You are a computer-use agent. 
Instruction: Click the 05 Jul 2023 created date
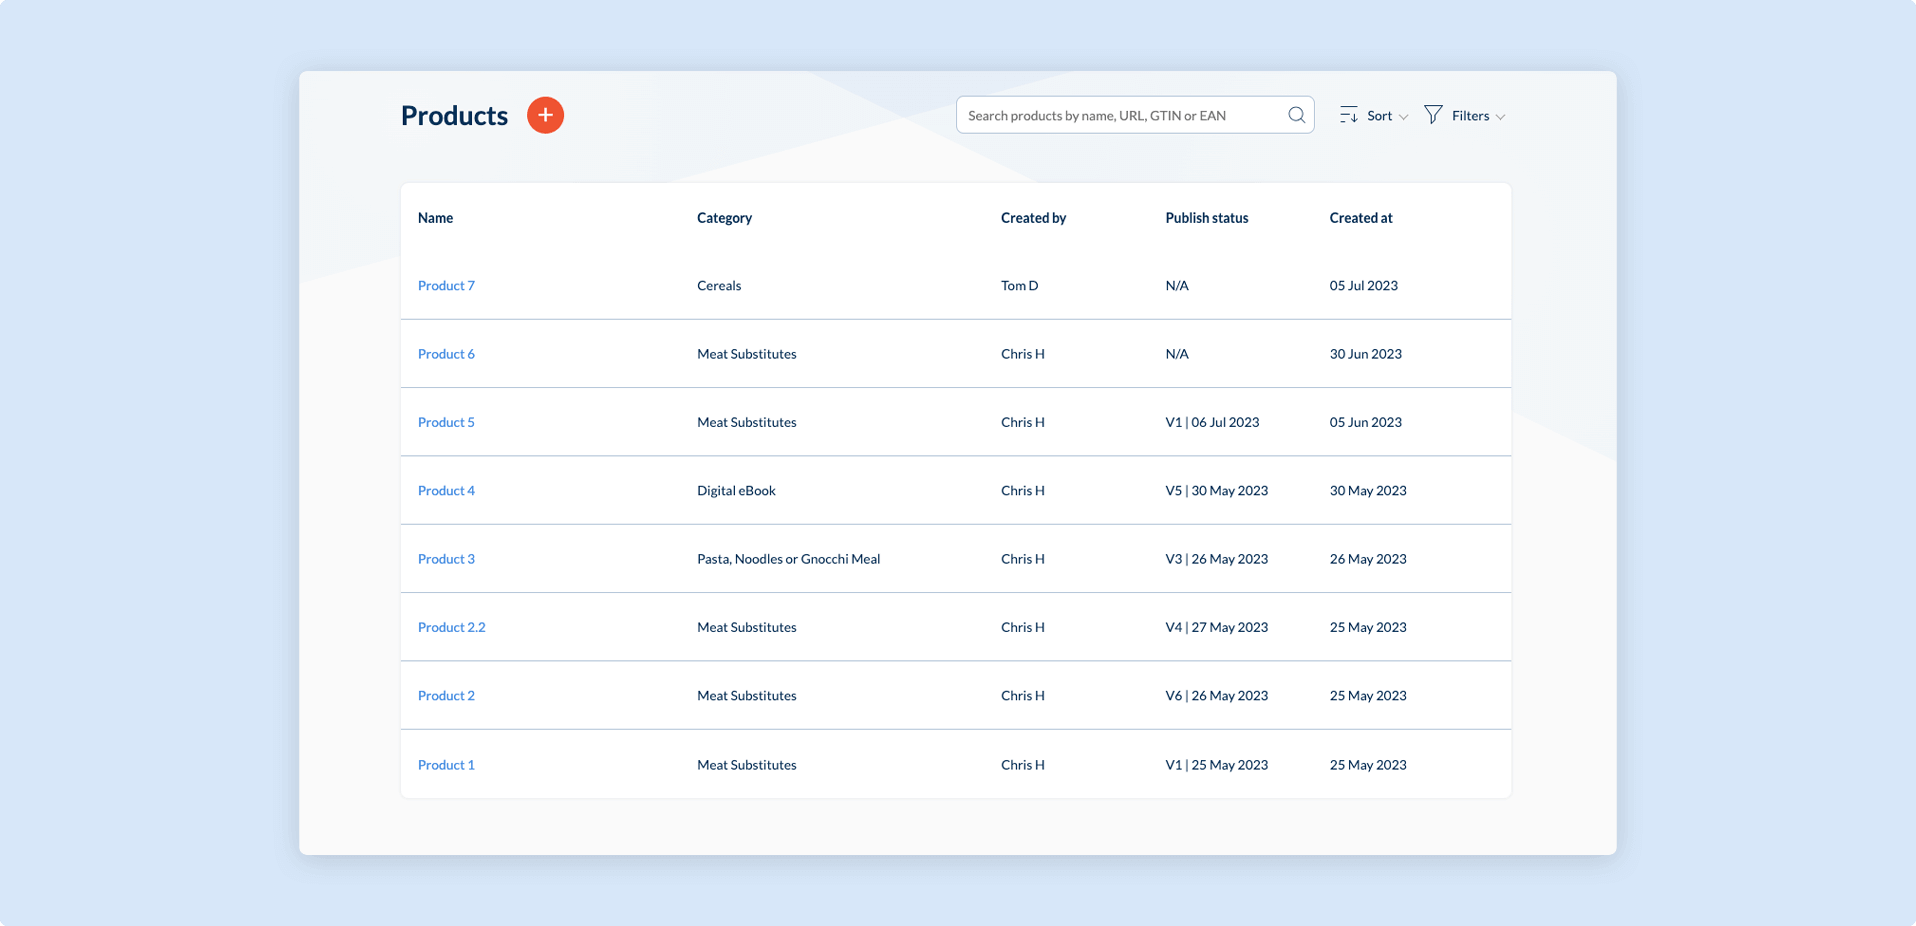coord(1363,286)
